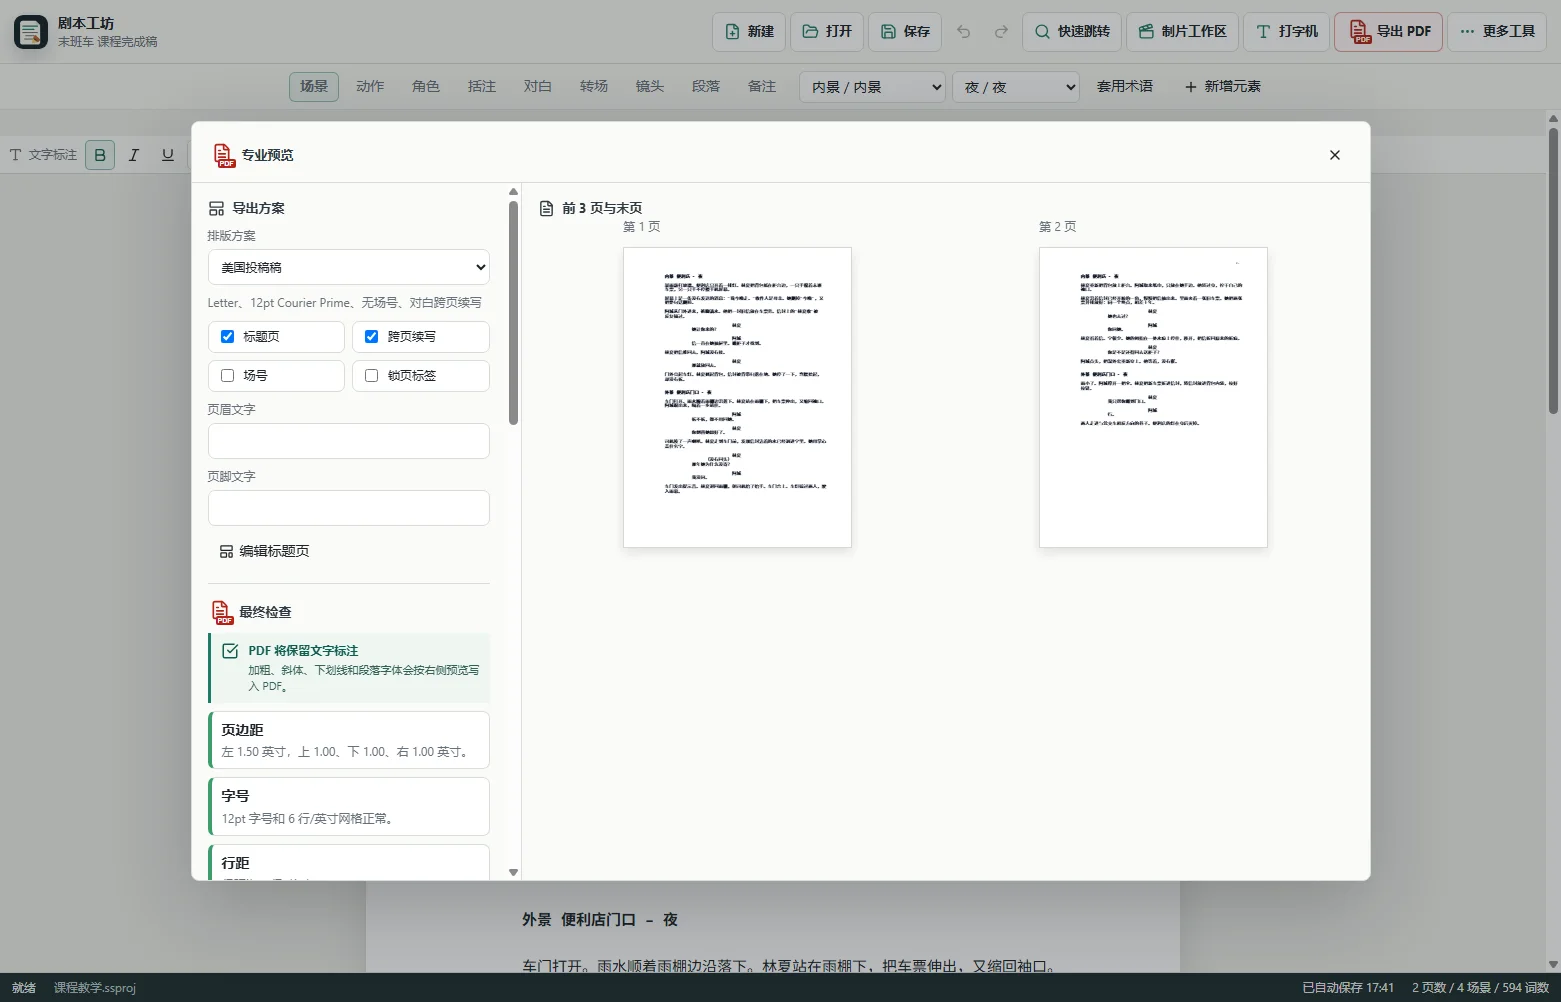Click the 导出 PDF button

tap(1388, 32)
